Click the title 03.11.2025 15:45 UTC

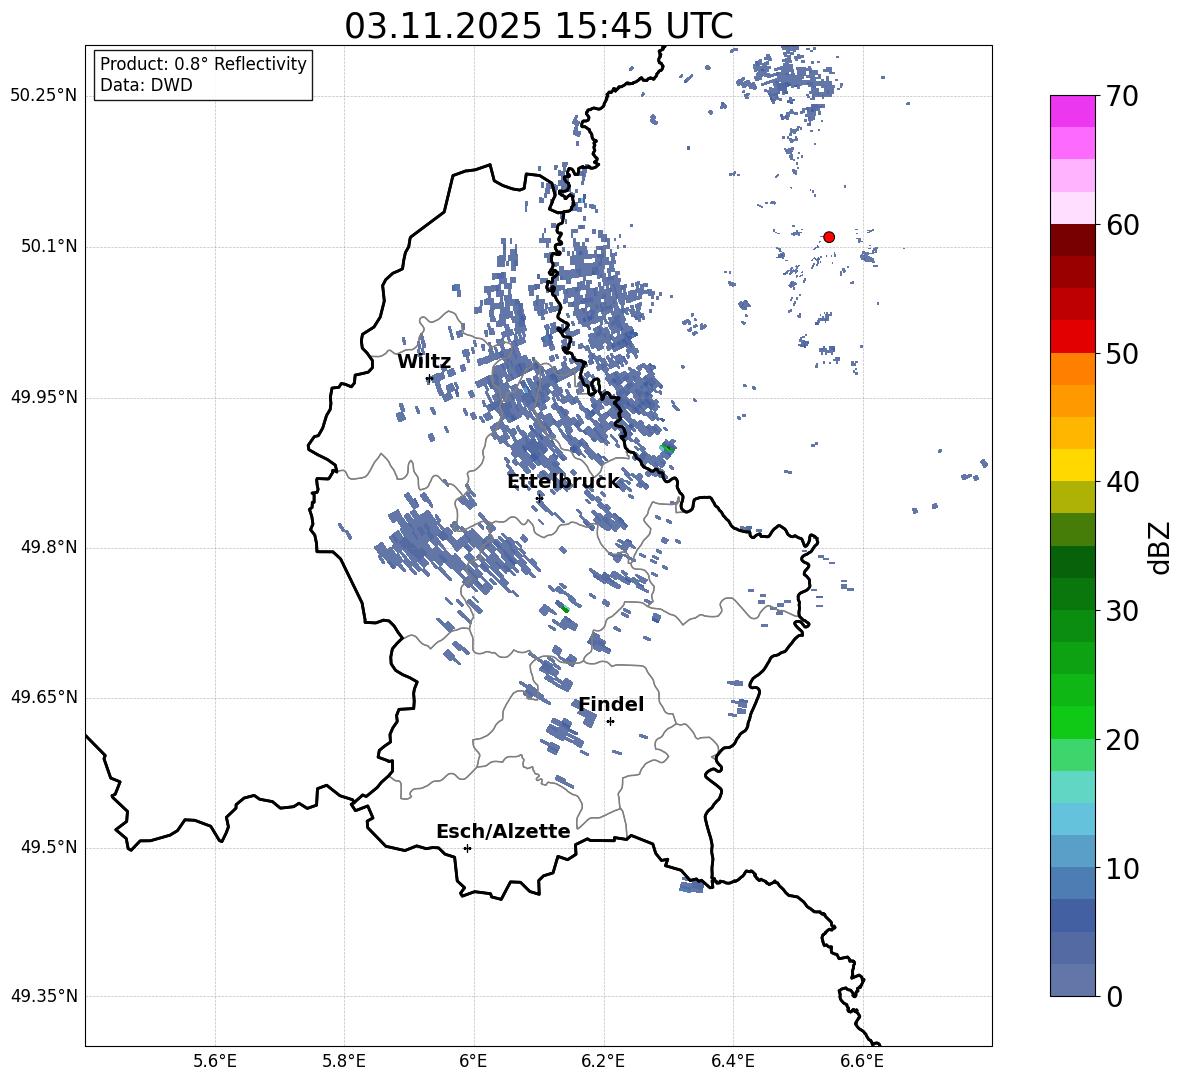538,26
